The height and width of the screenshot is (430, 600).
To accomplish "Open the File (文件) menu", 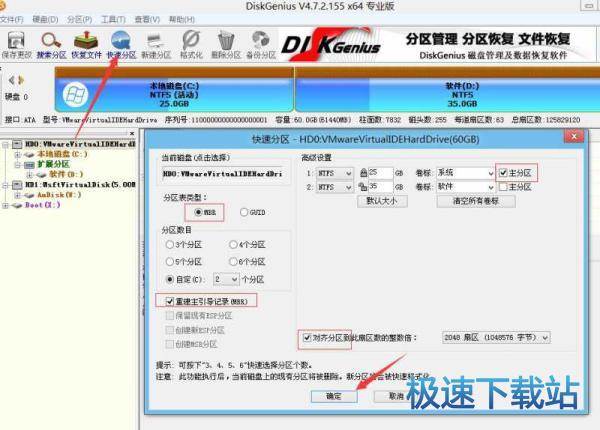I will pyautogui.click(x=11, y=19).
